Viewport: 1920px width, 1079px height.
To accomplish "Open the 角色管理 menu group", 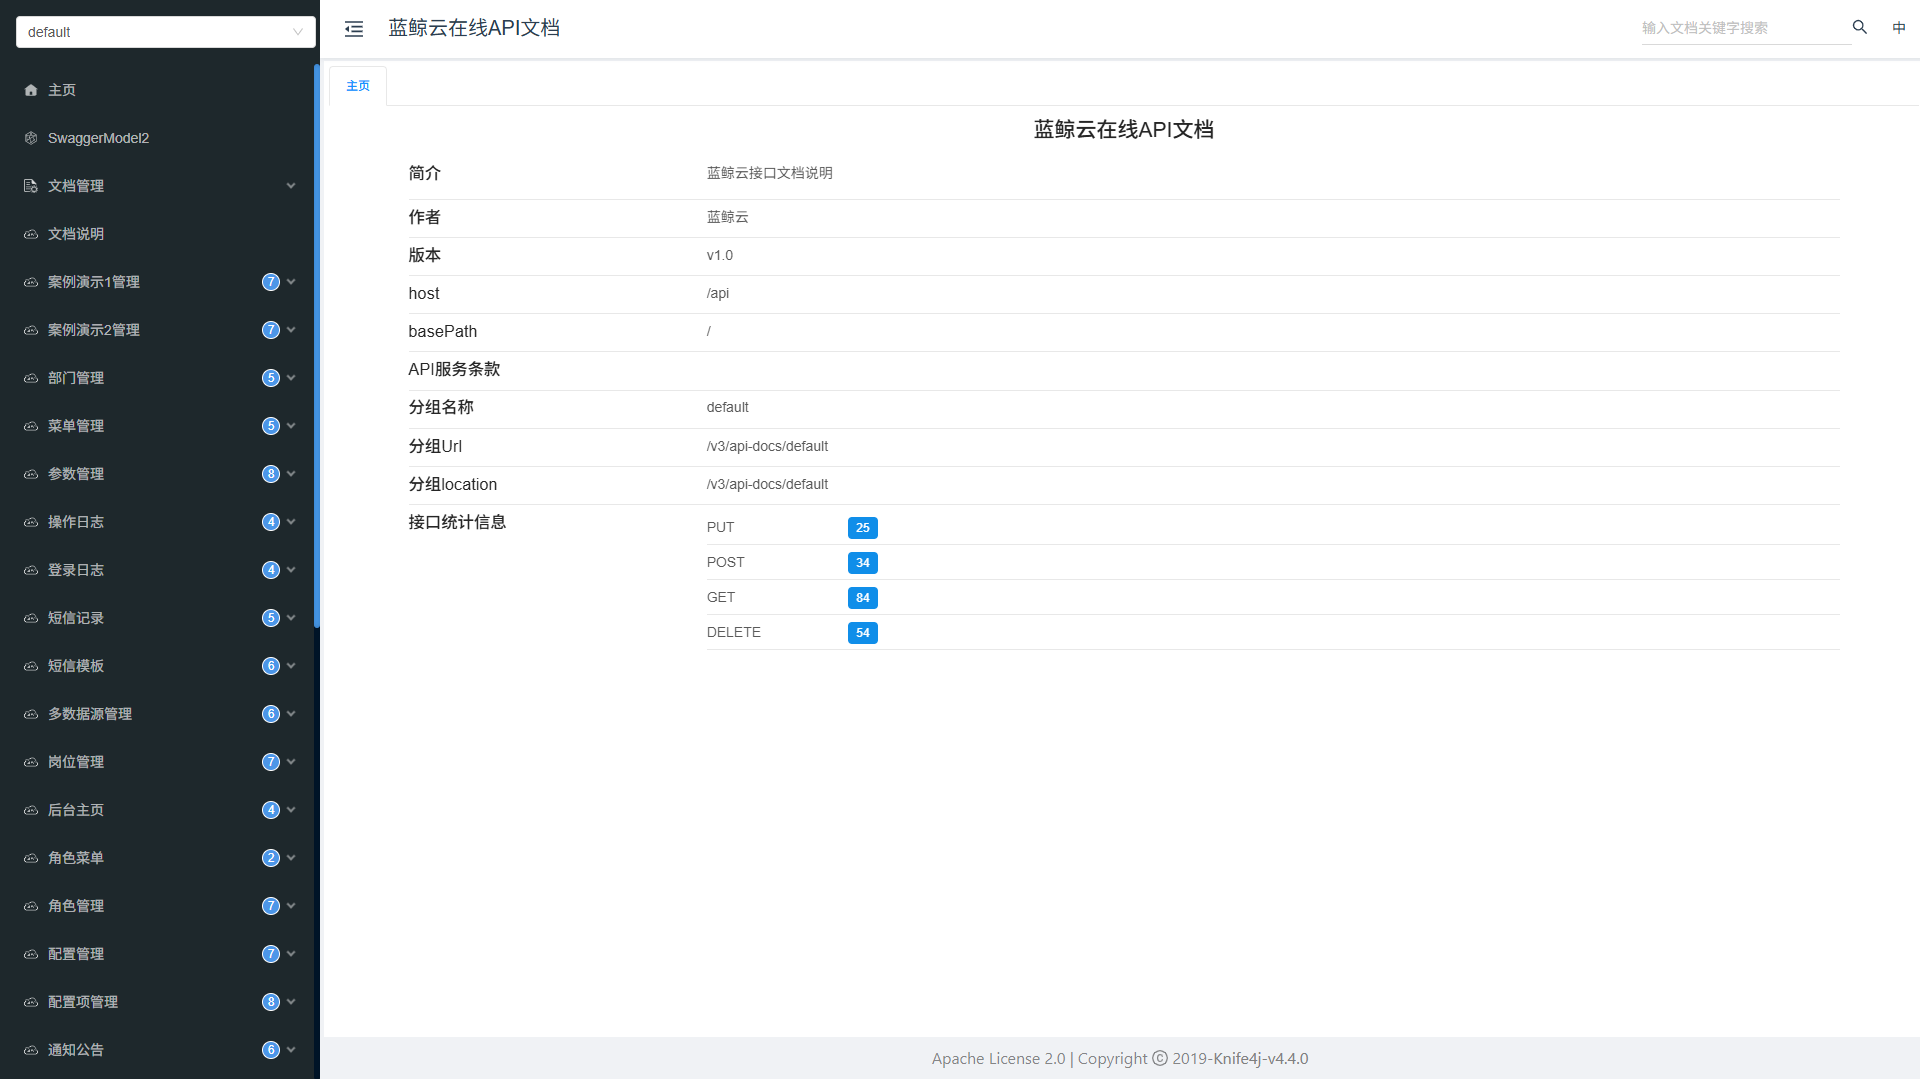I will (158, 906).
